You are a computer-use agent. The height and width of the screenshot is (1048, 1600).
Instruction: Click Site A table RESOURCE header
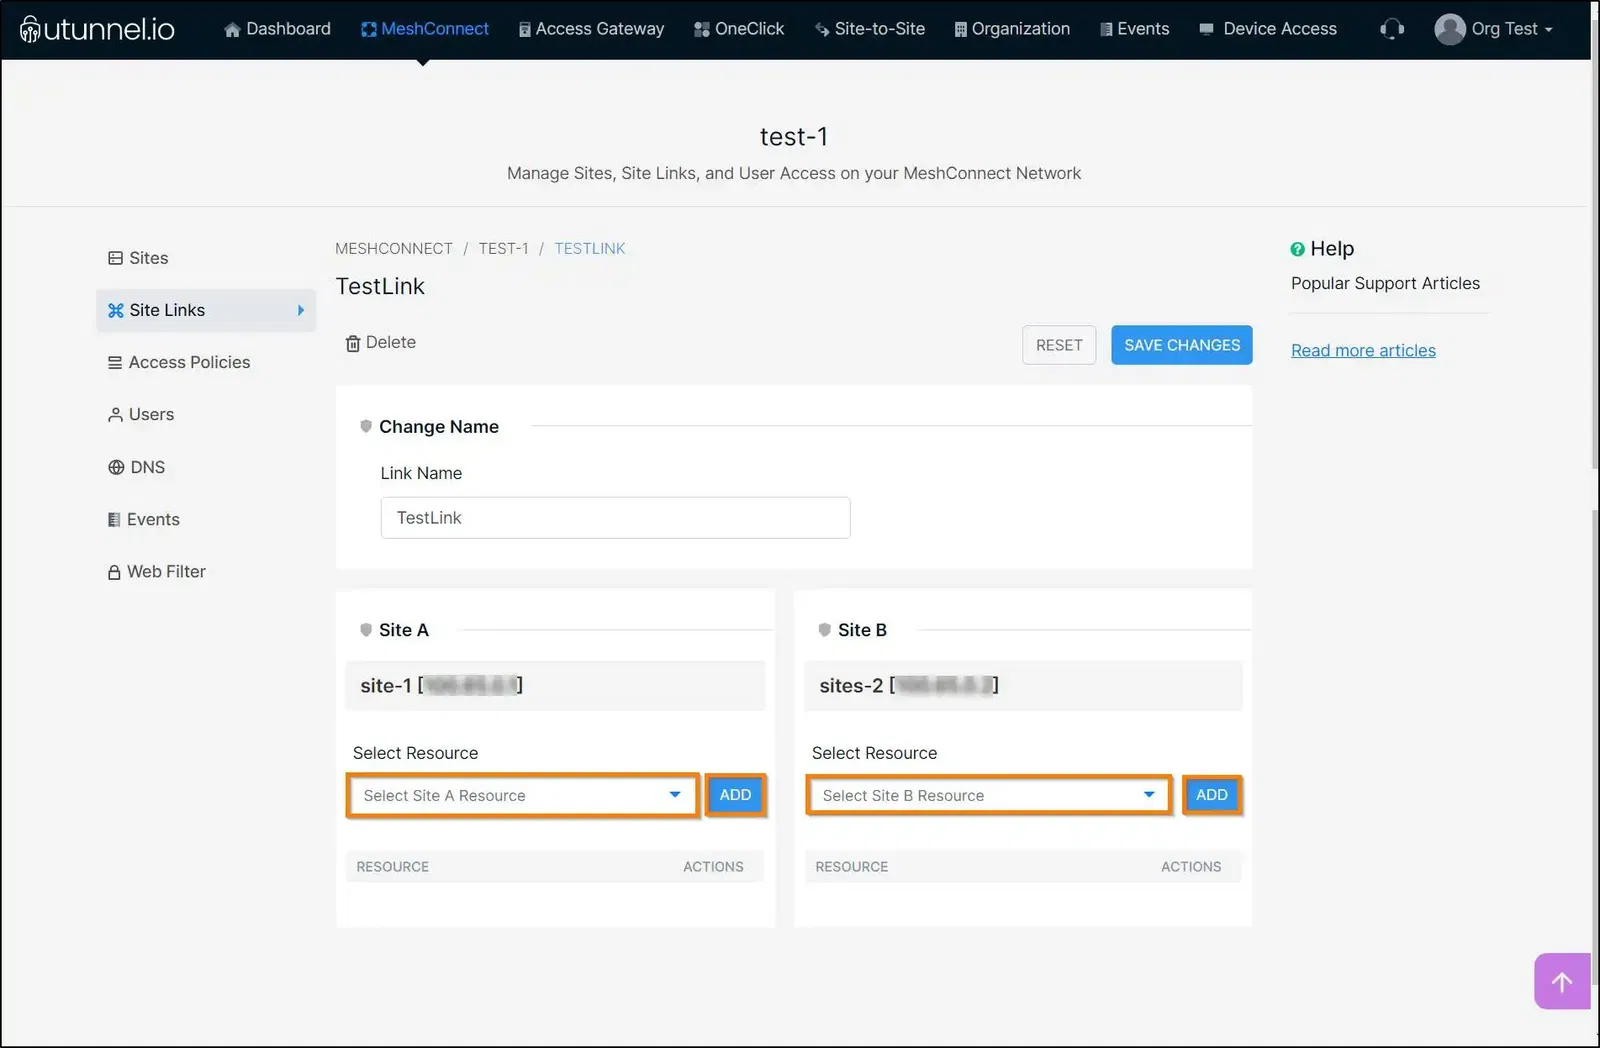[x=392, y=867]
